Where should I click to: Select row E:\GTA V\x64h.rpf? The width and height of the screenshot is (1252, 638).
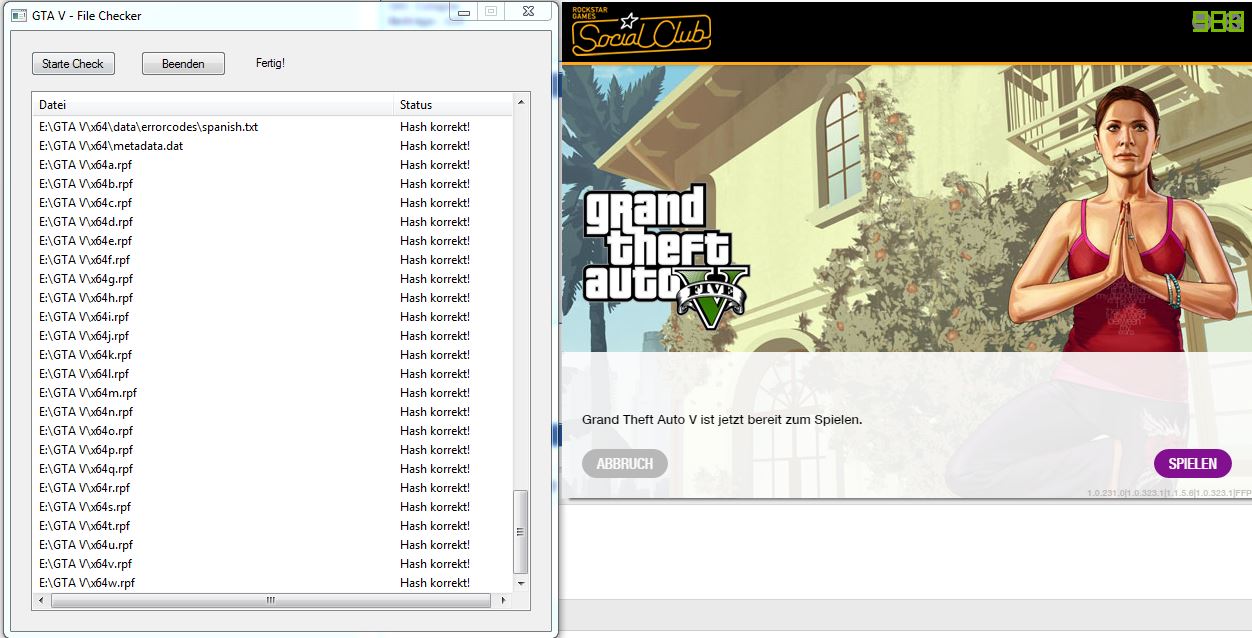(x=272, y=298)
